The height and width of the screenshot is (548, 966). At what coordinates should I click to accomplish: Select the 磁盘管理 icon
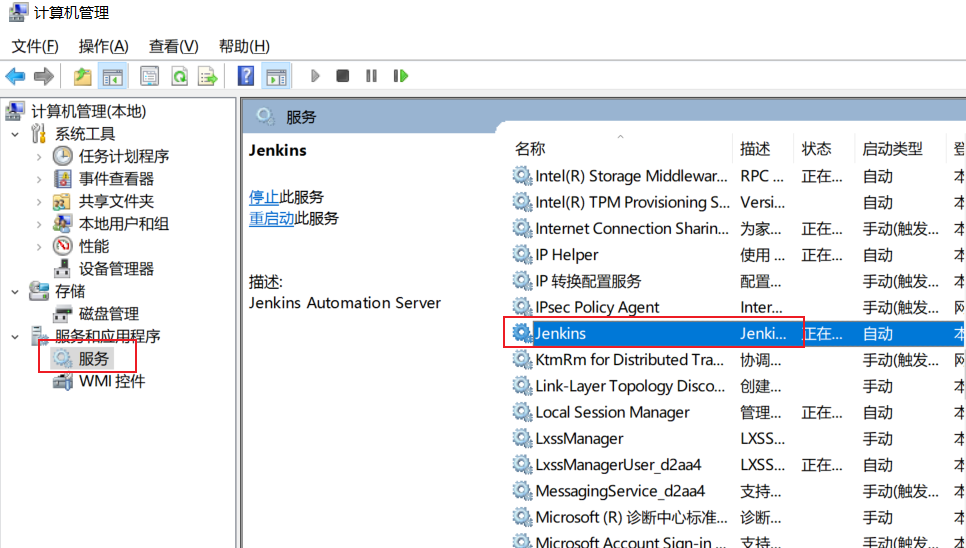[x=62, y=314]
